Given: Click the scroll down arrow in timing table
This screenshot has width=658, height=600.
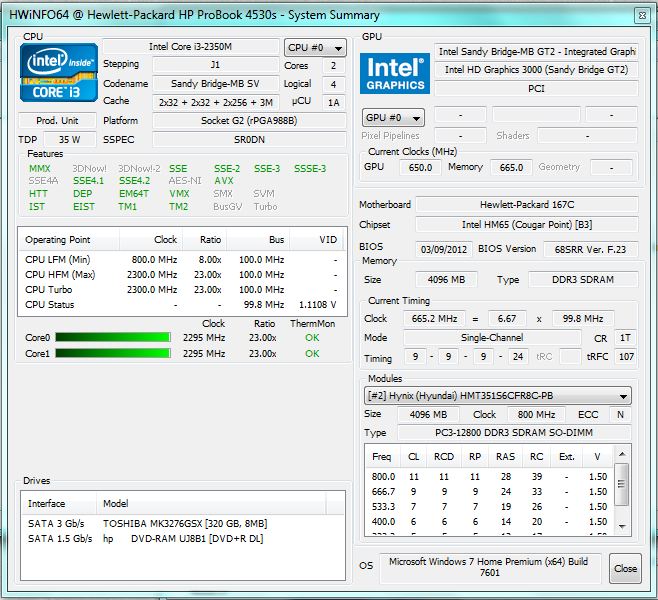Looking at the screenshot, I should pos(622,526).
